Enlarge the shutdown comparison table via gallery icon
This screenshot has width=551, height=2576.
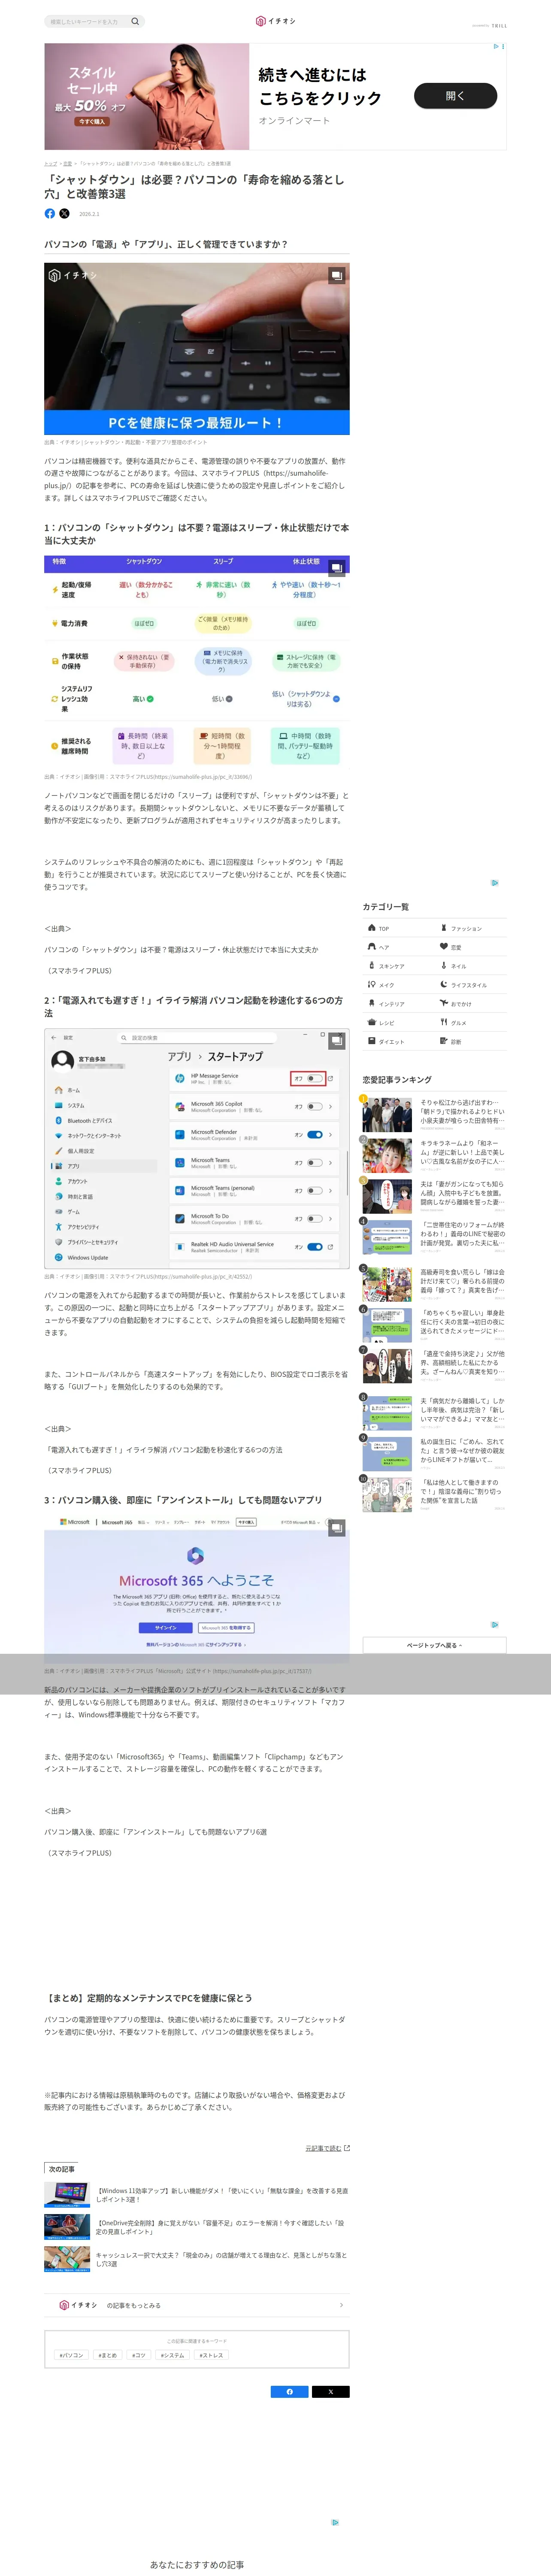(x=337, y=567)
